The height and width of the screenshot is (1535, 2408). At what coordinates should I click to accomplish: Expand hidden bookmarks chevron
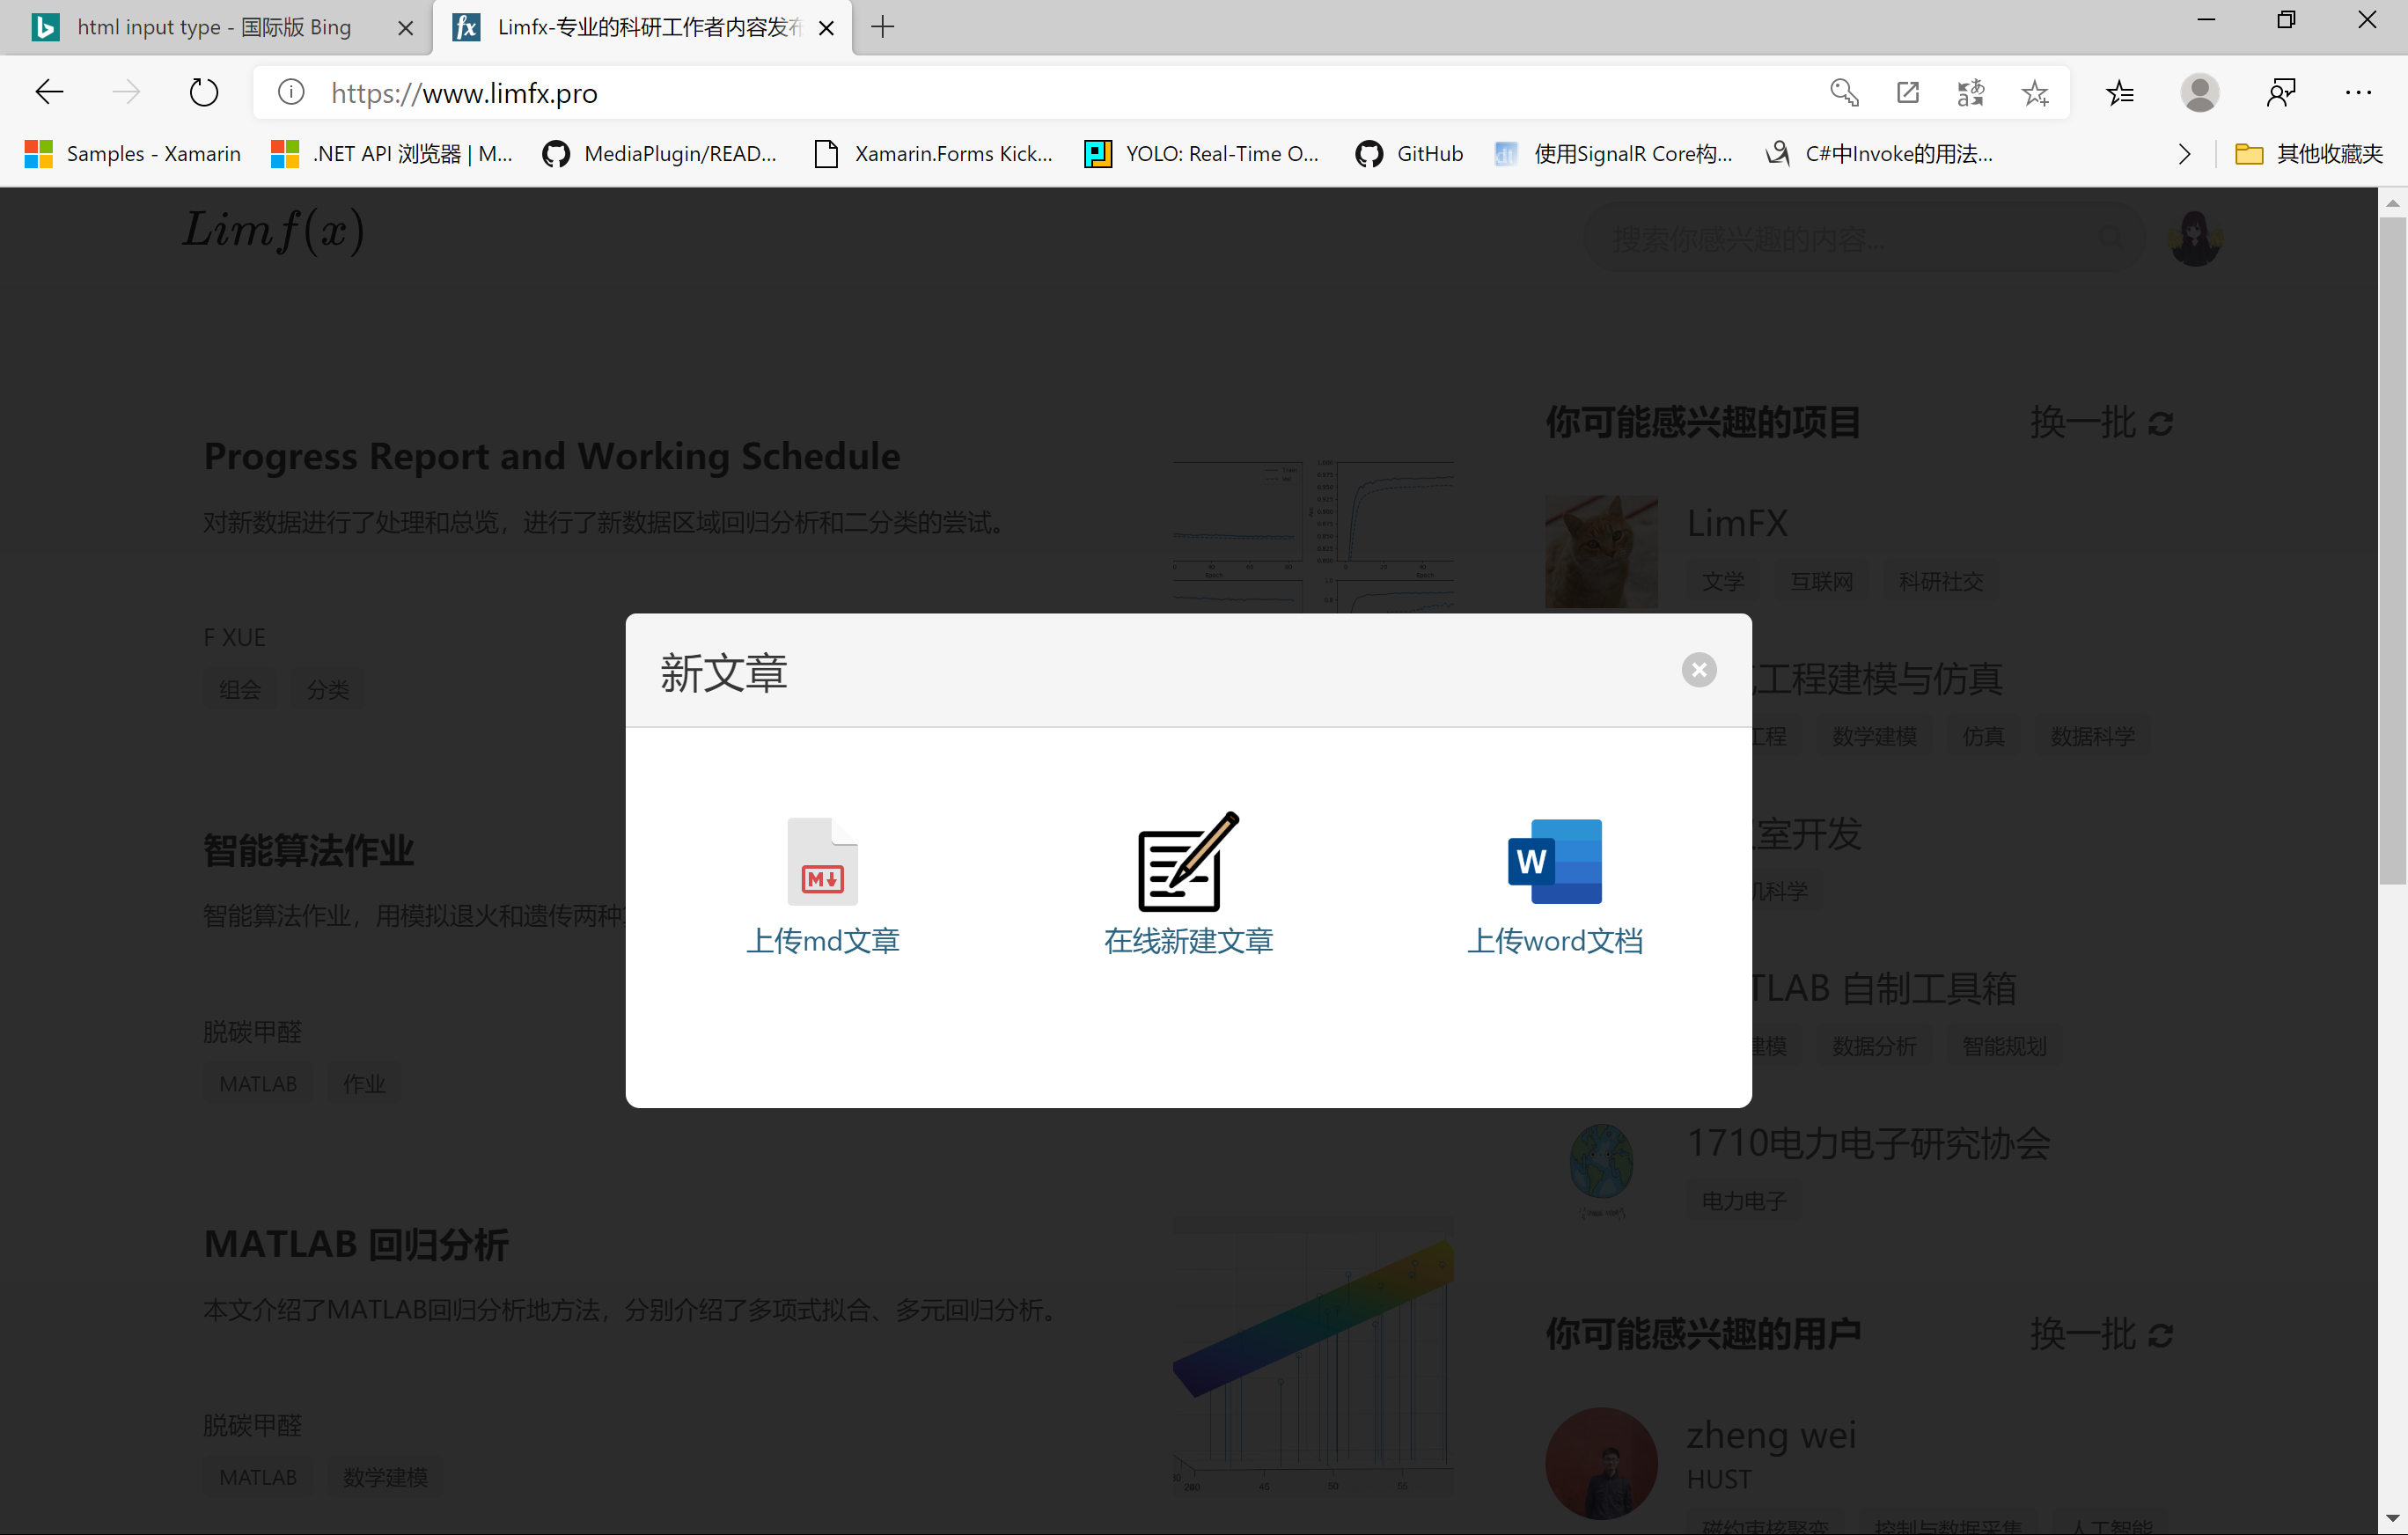point(2184,154)
